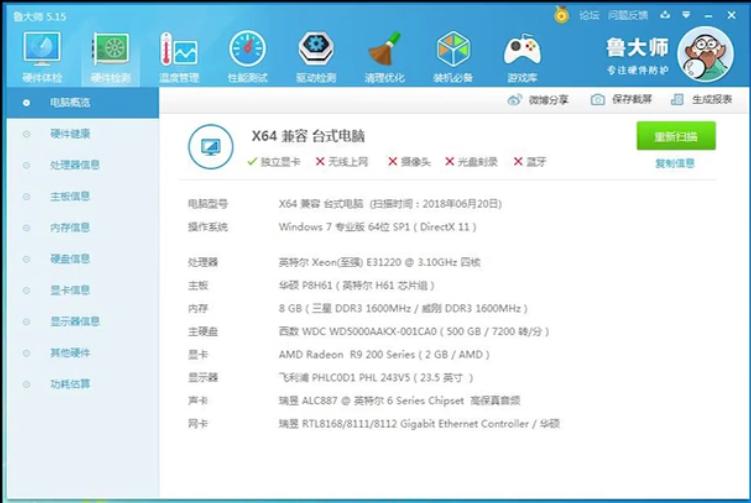The image size is (751, 503).
Task: Click the PHL 243V5 monitor value
Action: [376, 377]
